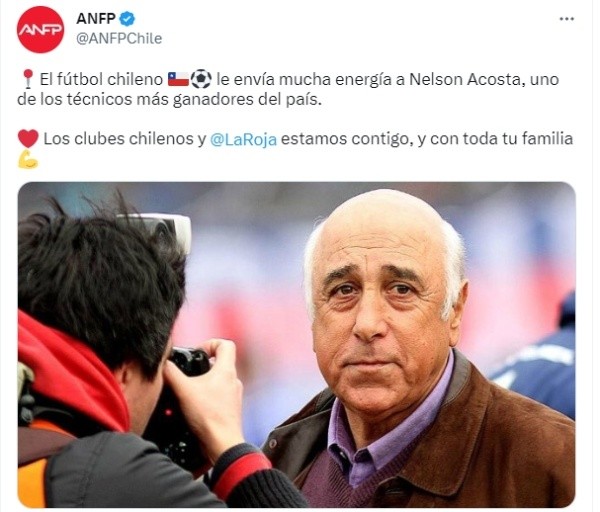
Task: Click the soccer ball emoji
Action: pyautogui.click(x=201, y=79)
